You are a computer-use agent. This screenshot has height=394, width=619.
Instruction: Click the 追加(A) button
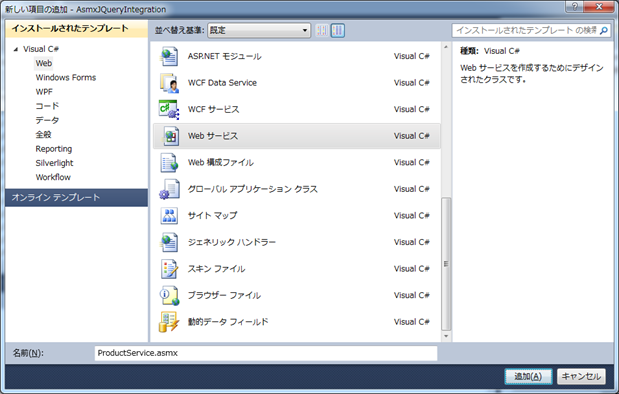(x=528, y=377)
